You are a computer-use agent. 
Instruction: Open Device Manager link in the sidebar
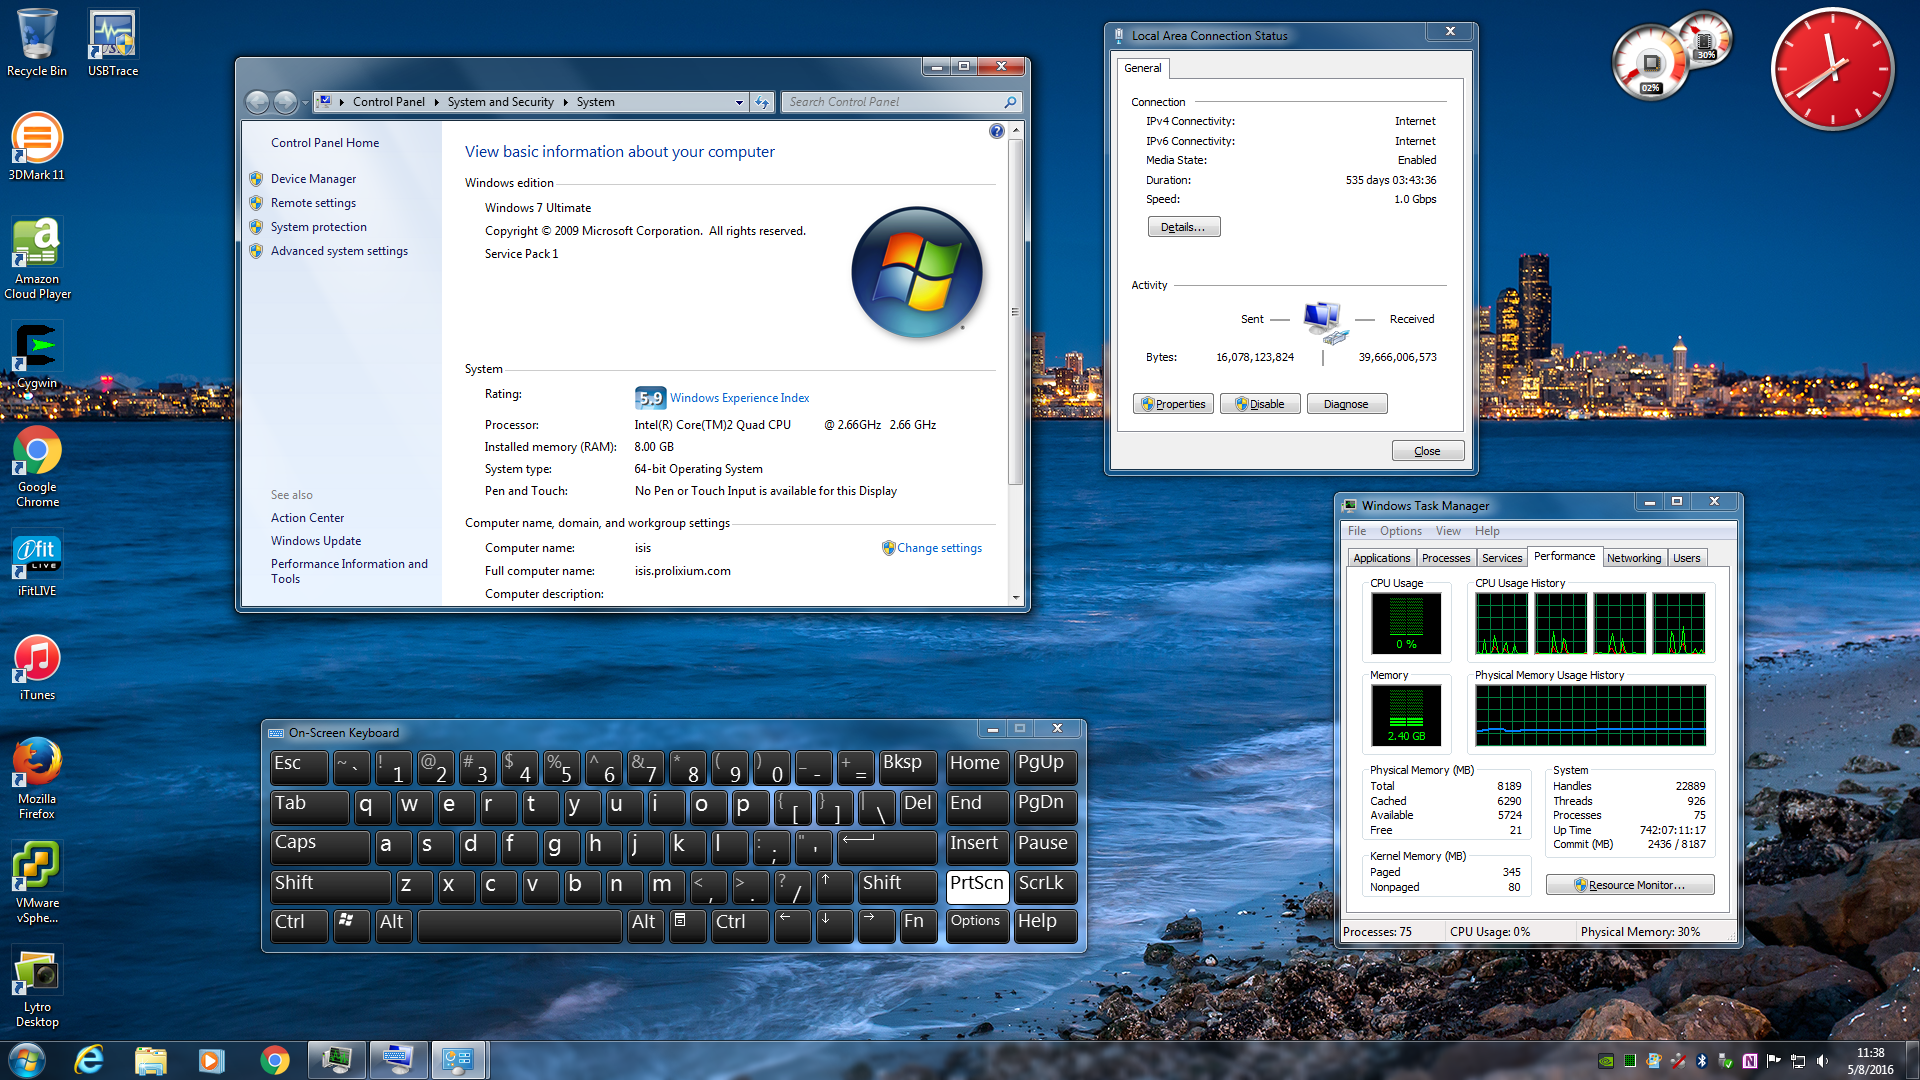[313, 179]
